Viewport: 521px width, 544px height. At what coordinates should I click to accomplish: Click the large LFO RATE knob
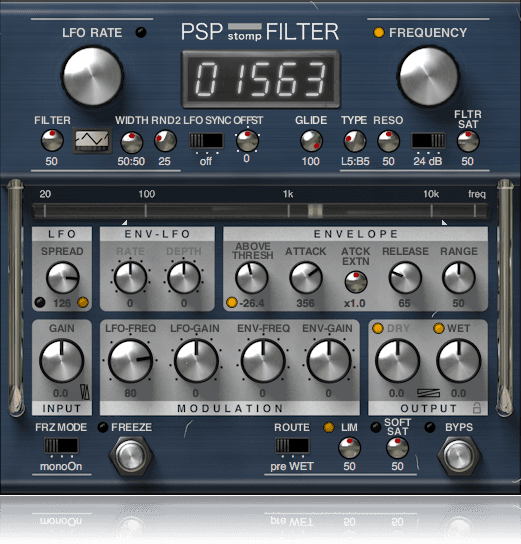[92, 76]
